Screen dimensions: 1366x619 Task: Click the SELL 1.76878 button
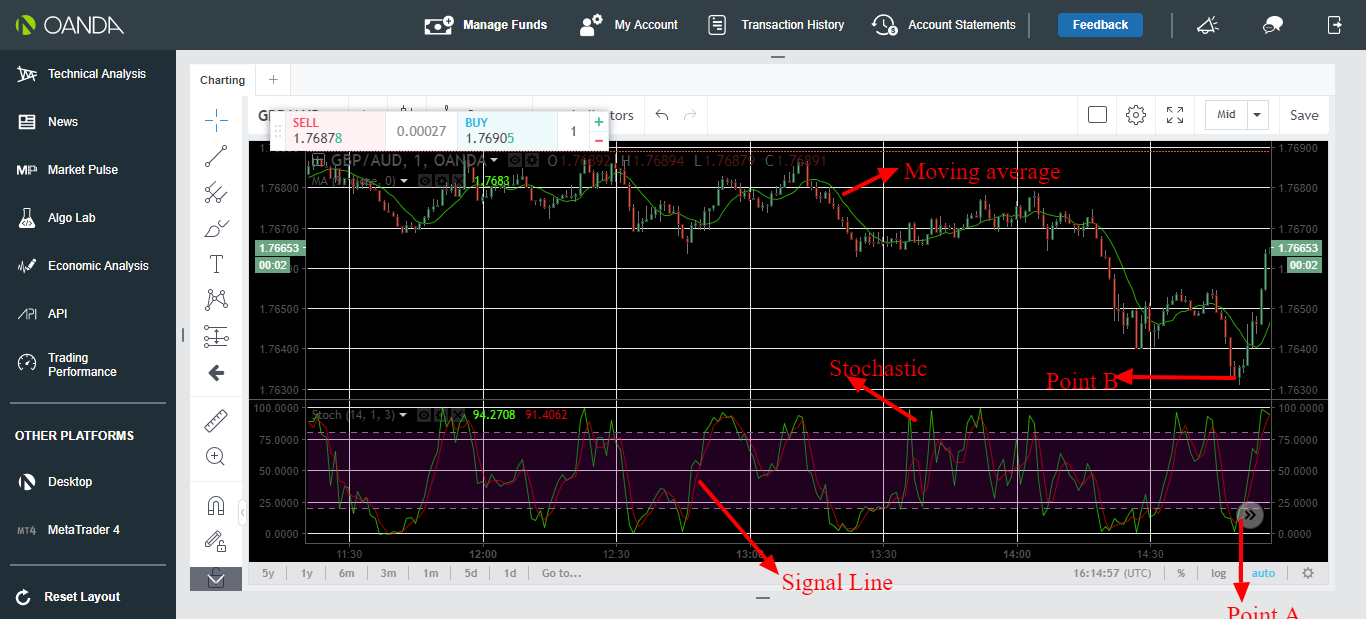point(335,131)
